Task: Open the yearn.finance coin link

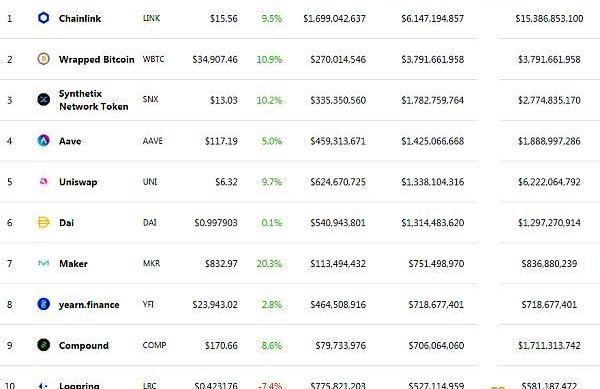Action: point(89,305)
